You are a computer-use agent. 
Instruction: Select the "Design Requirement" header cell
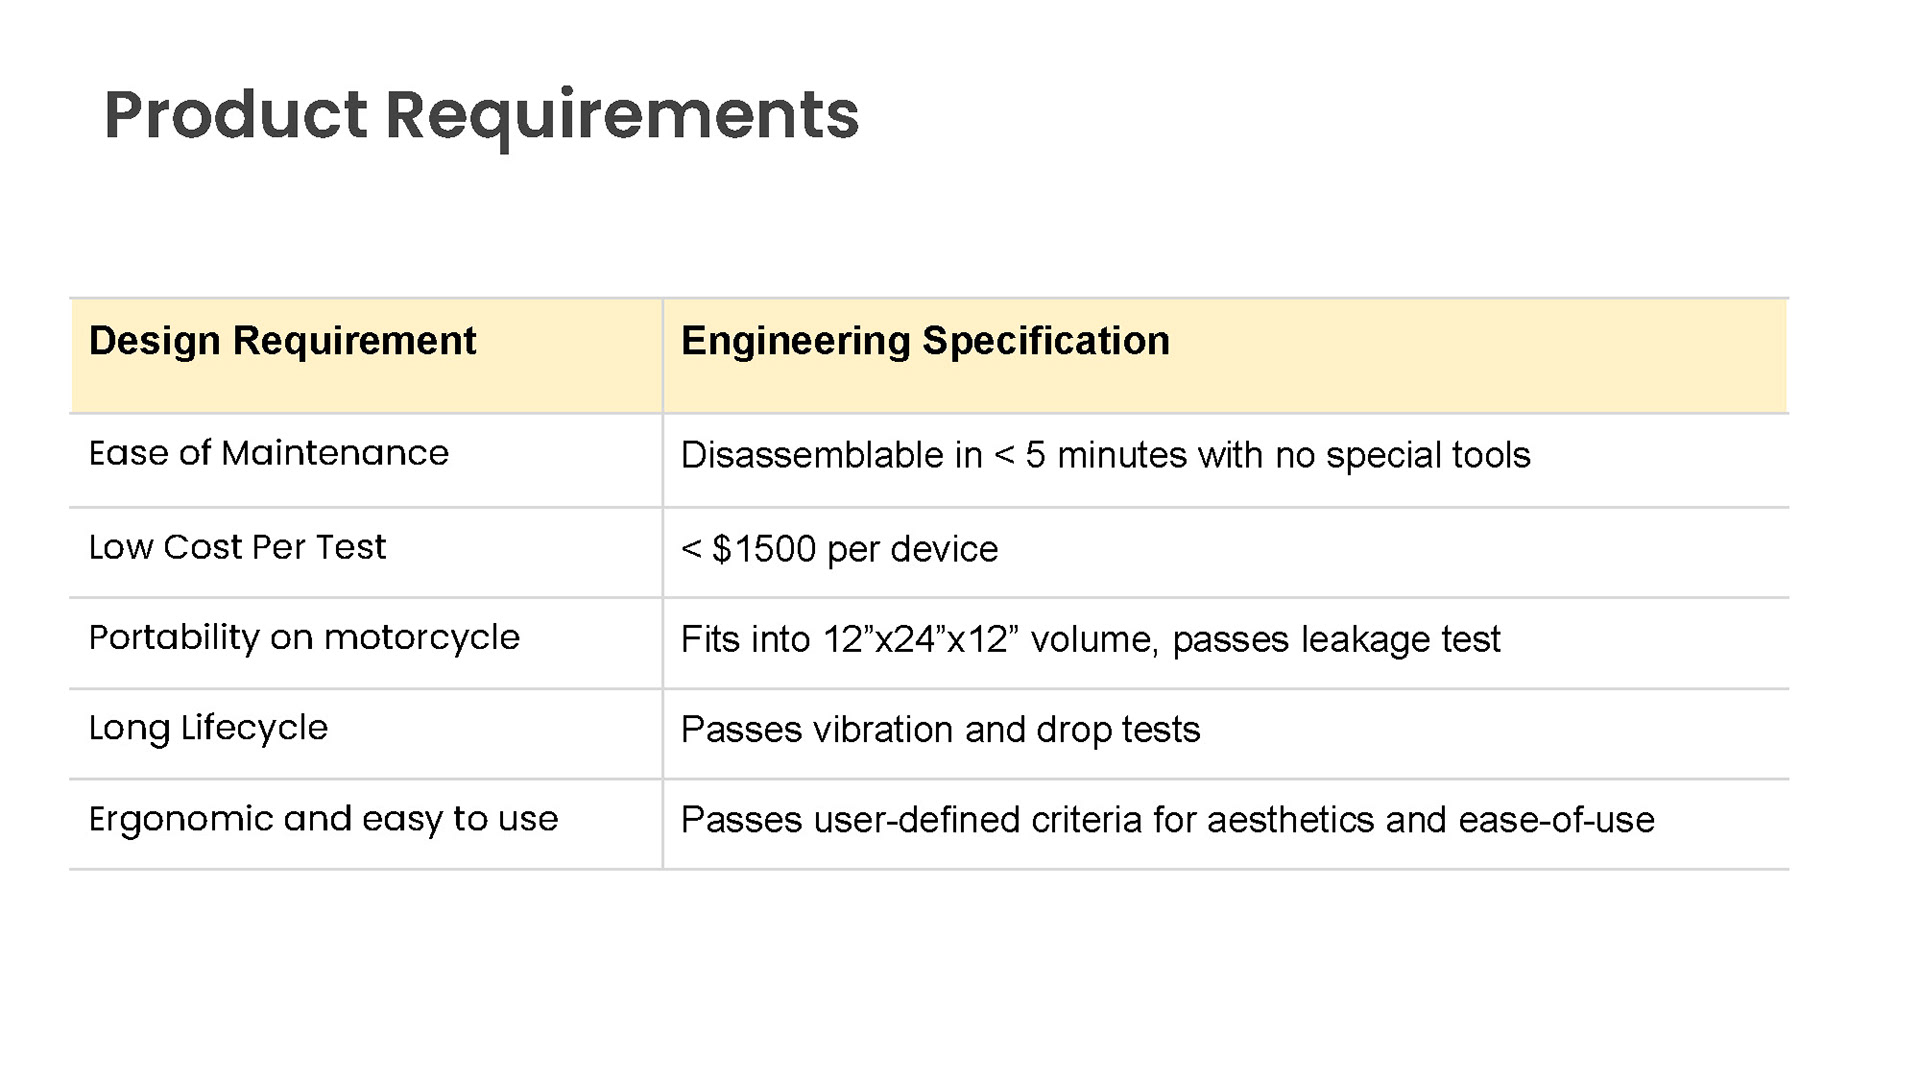(282, 341)
